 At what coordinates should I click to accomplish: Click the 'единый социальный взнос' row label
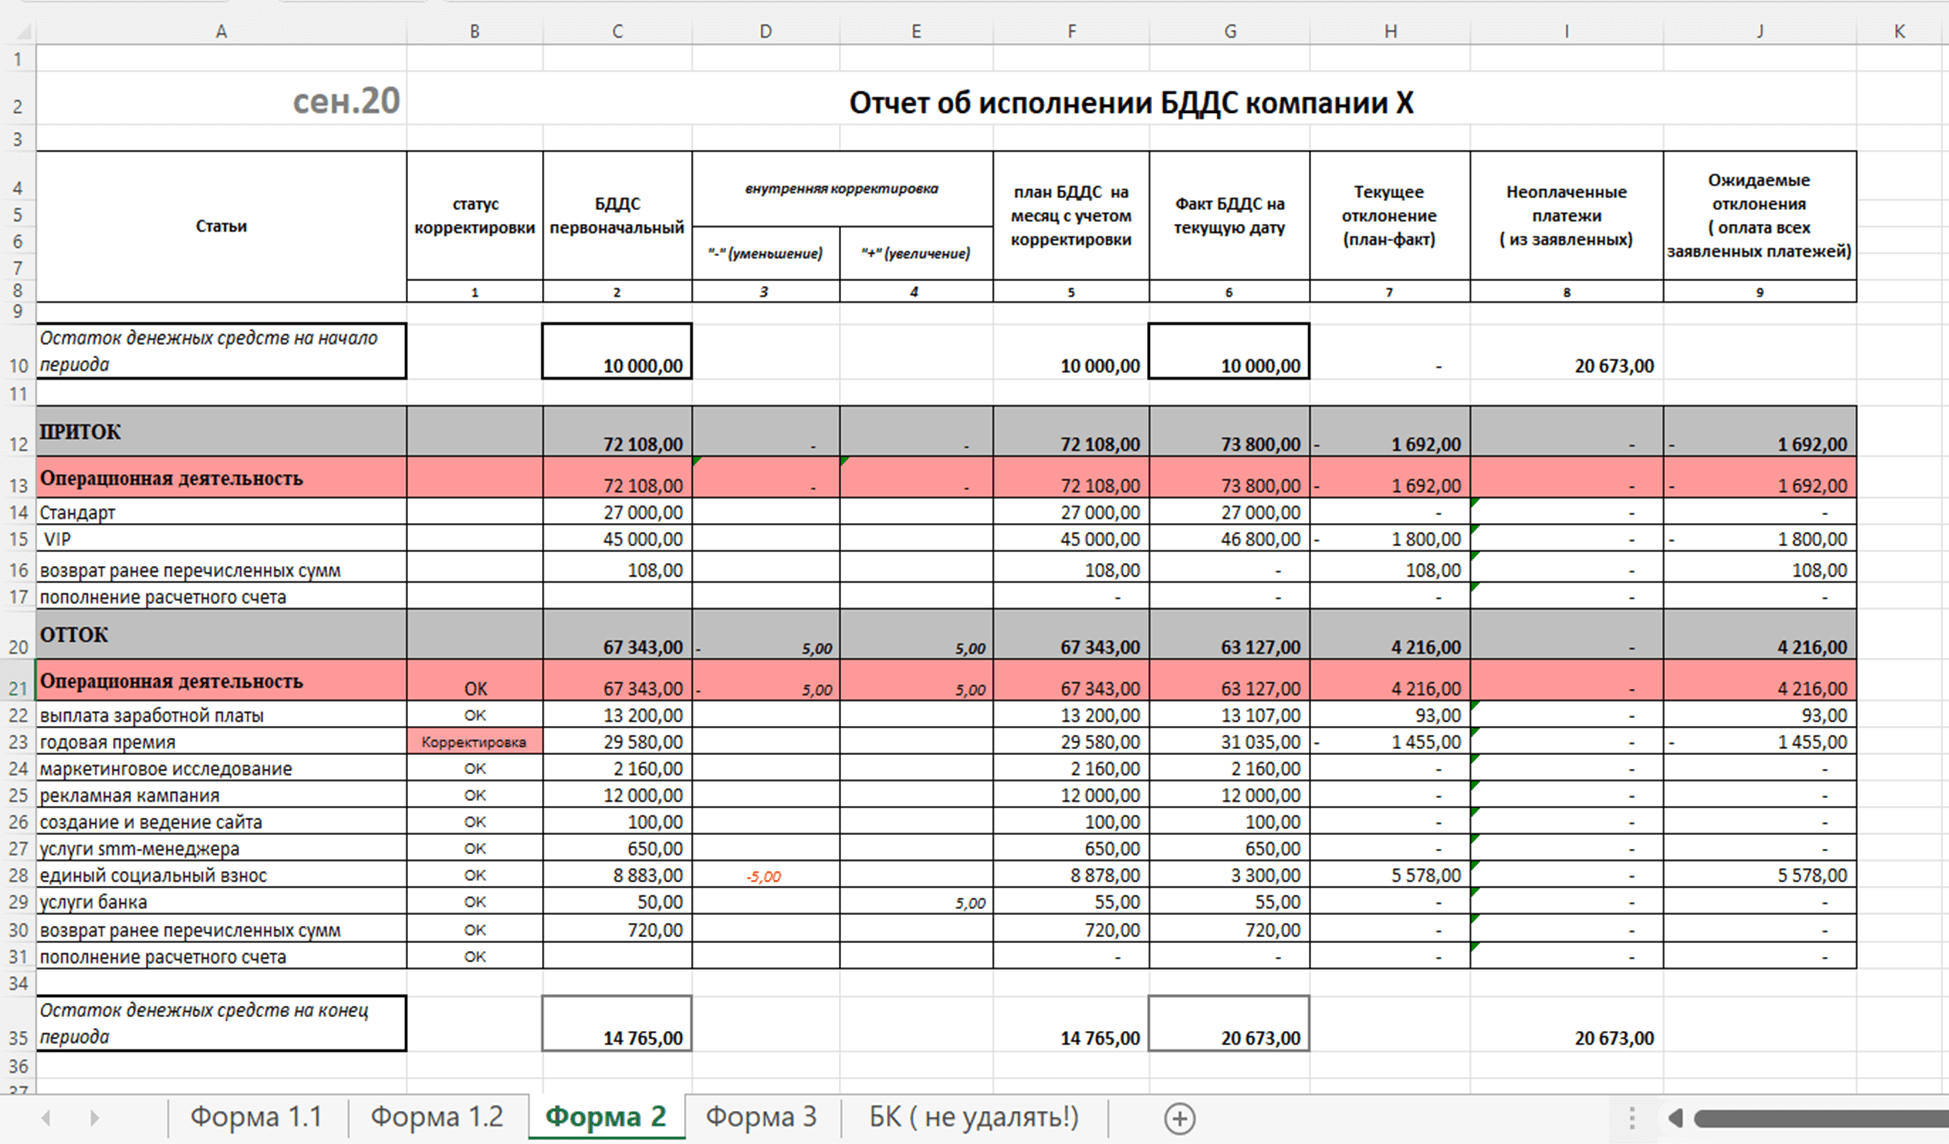click(221, 875)
